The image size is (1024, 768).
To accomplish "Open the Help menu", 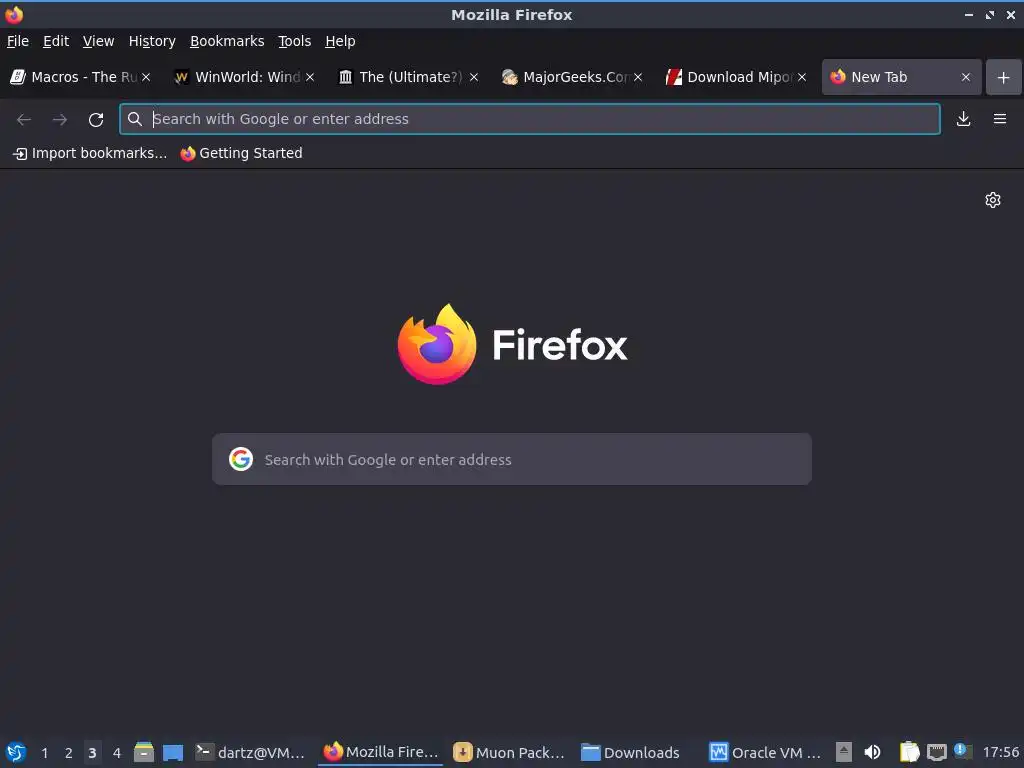I will click(340, 41).
